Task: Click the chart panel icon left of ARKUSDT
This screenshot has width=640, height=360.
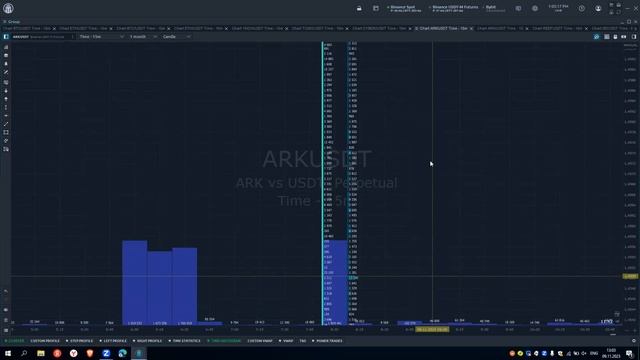Action: (x=6, y=37)
